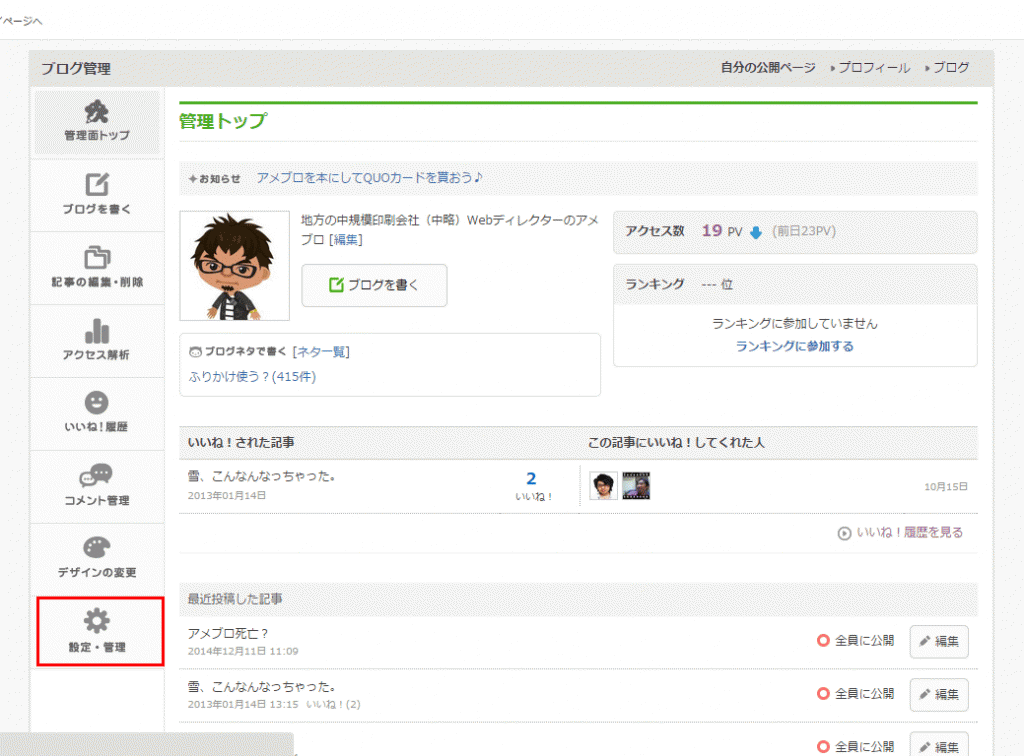Open デザインの変更 palette icon
The height and width of the screenshot is (756, 1024).
coord(97,549)
